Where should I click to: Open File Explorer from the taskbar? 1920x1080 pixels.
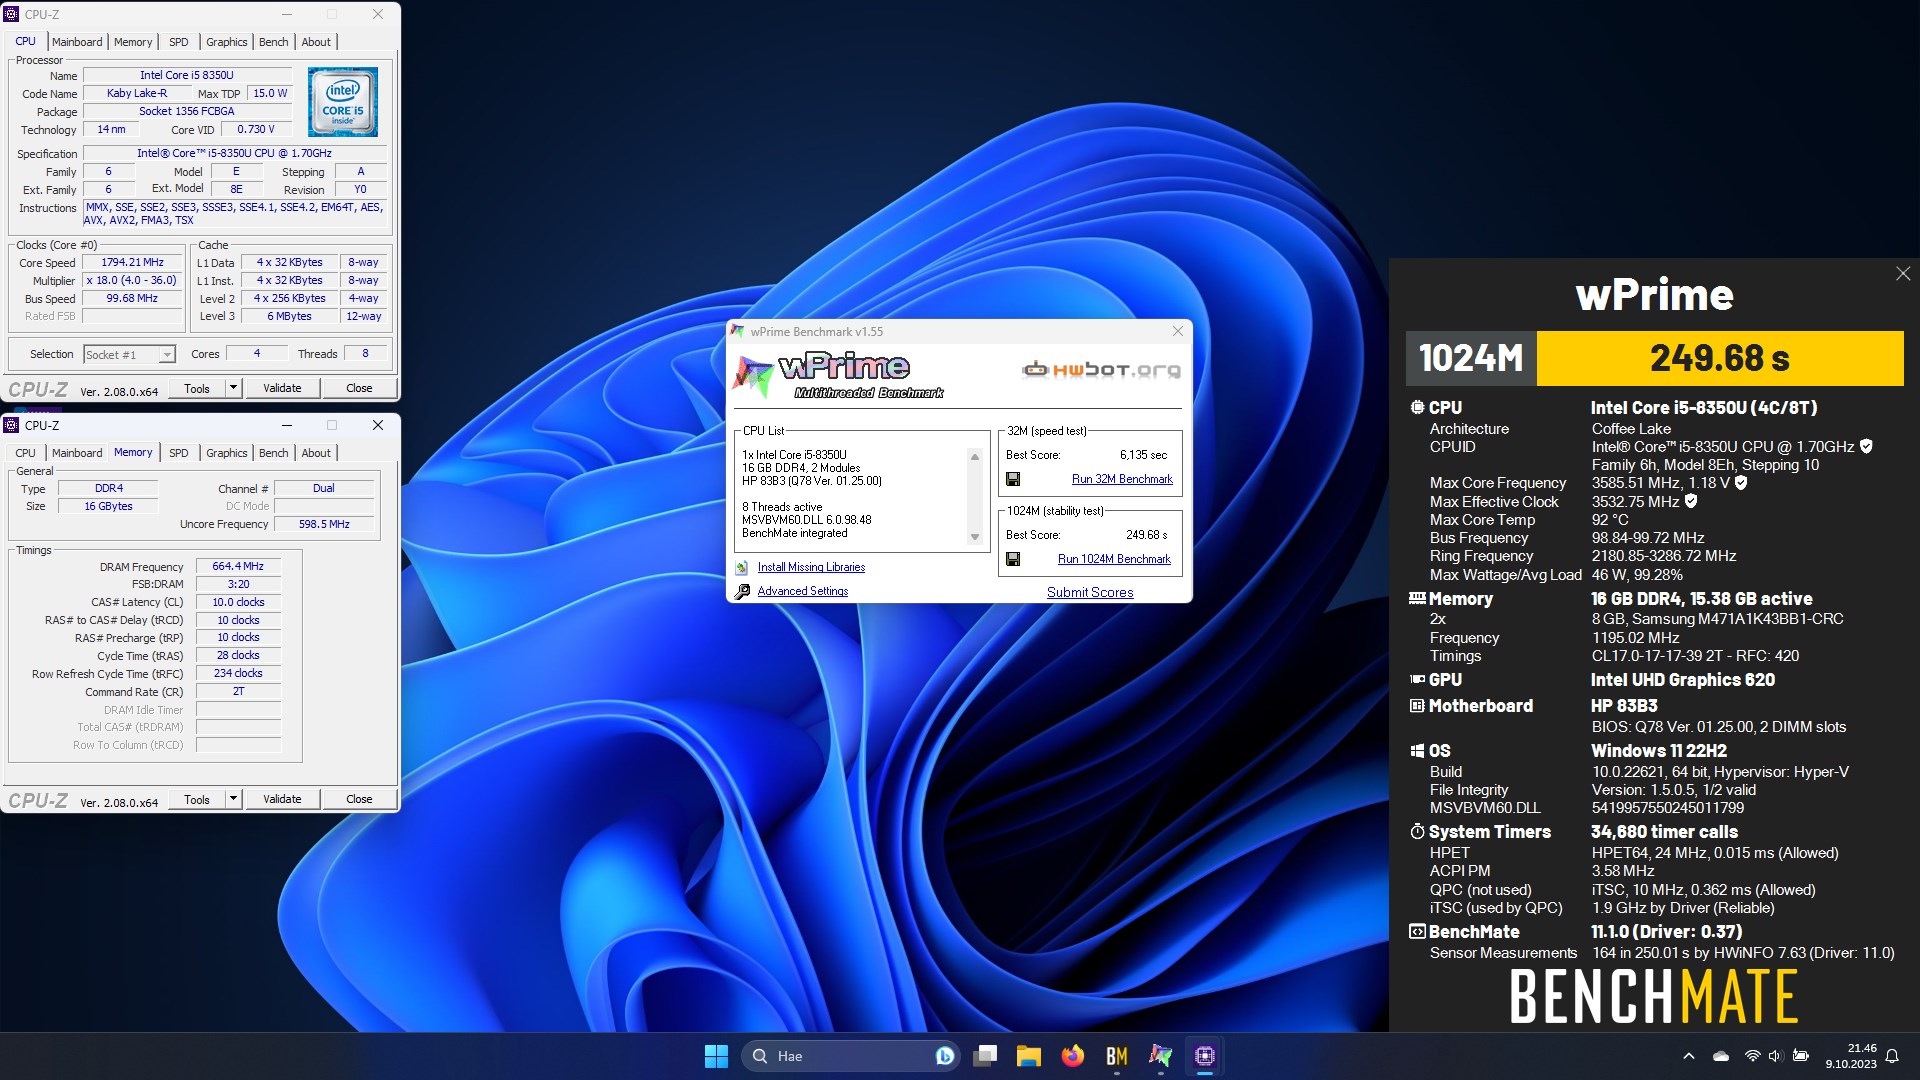coord(1029,1056)
